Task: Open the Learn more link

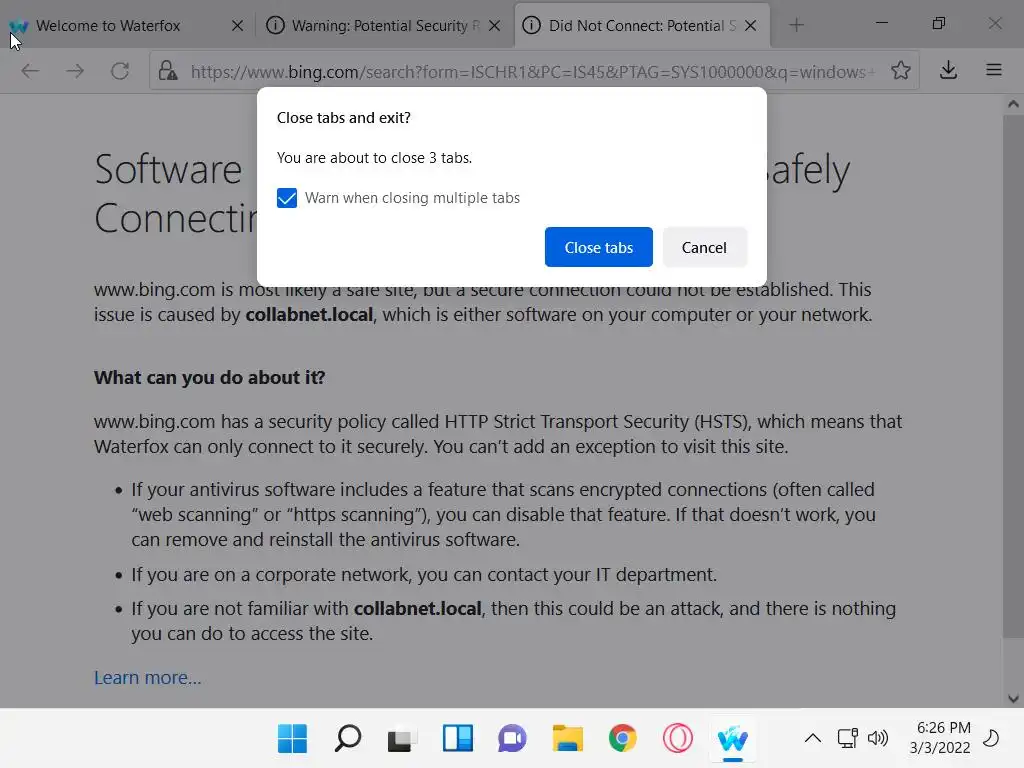Action: click(147, 677)
